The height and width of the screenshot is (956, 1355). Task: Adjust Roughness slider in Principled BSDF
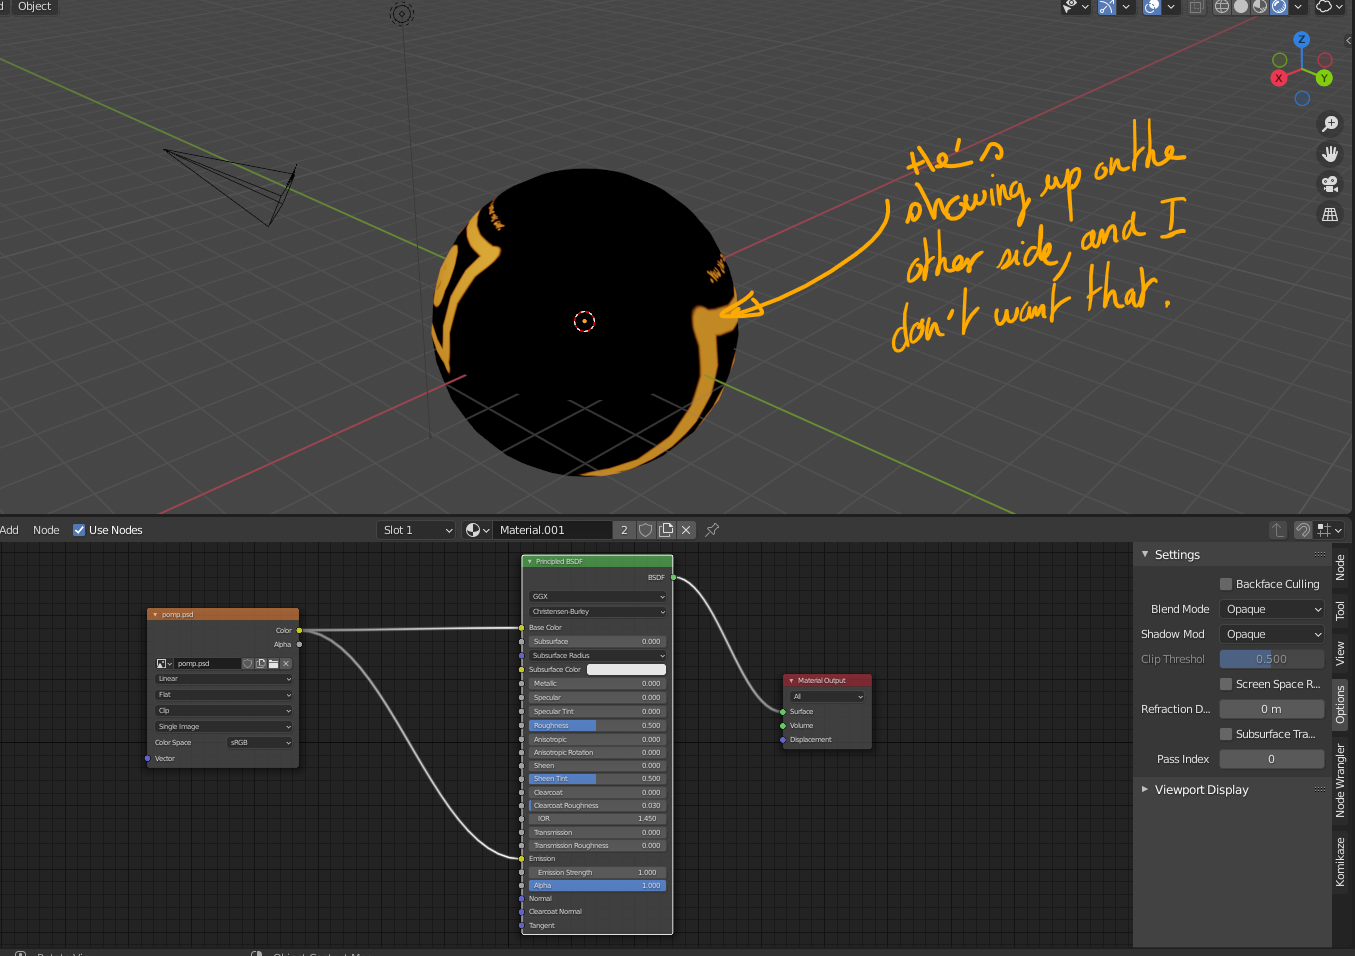597,725
